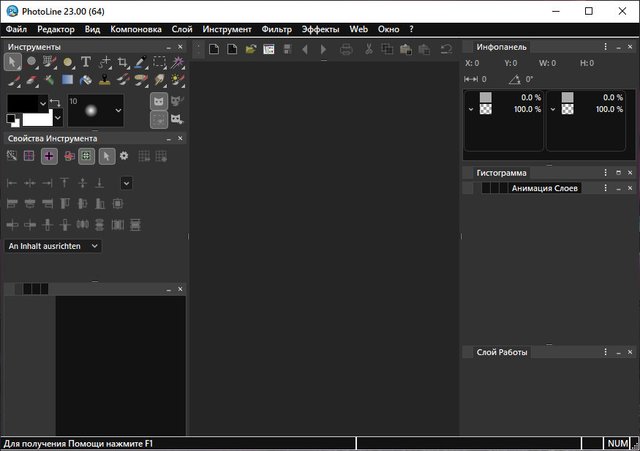This screenshot has width=640, height=451.
Task: Close the Гистограмма panel
Action: tap(632, 173)
